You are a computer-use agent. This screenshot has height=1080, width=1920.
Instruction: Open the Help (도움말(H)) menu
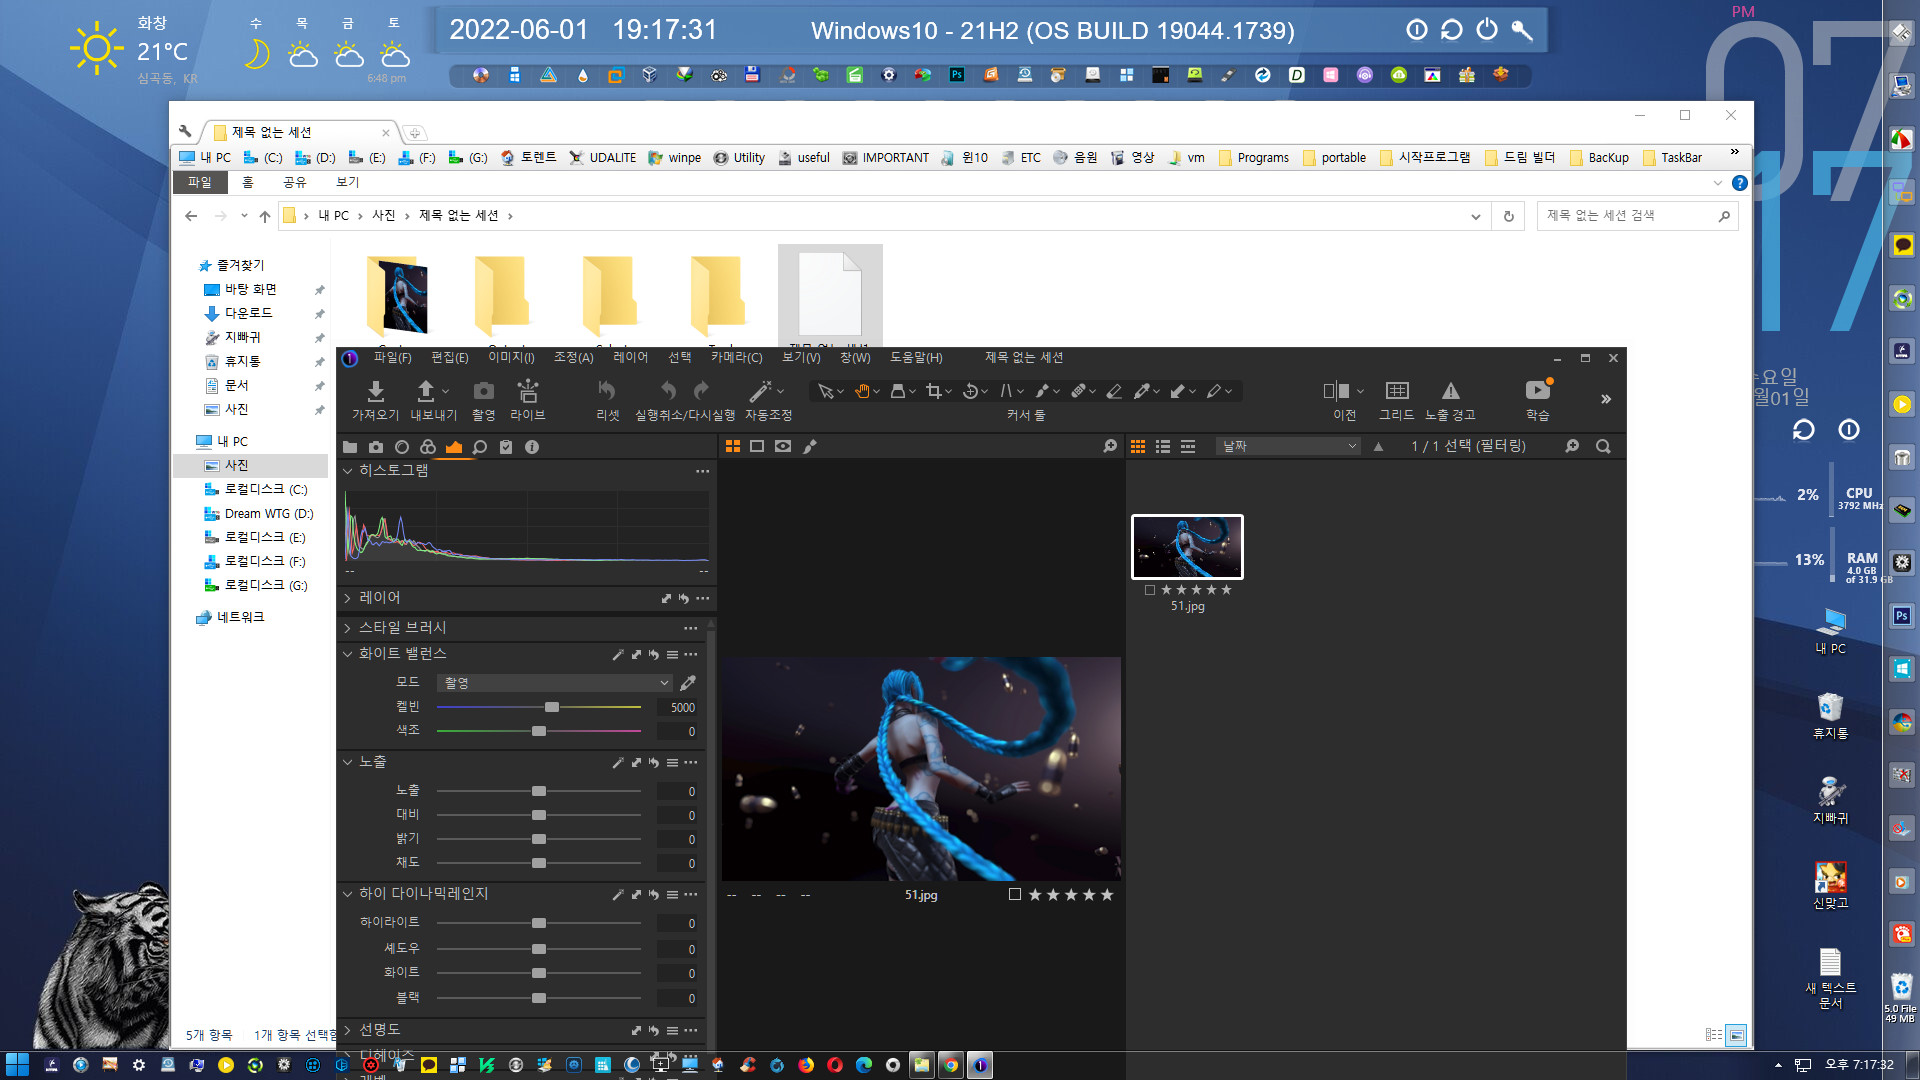(x=916, y=358)
